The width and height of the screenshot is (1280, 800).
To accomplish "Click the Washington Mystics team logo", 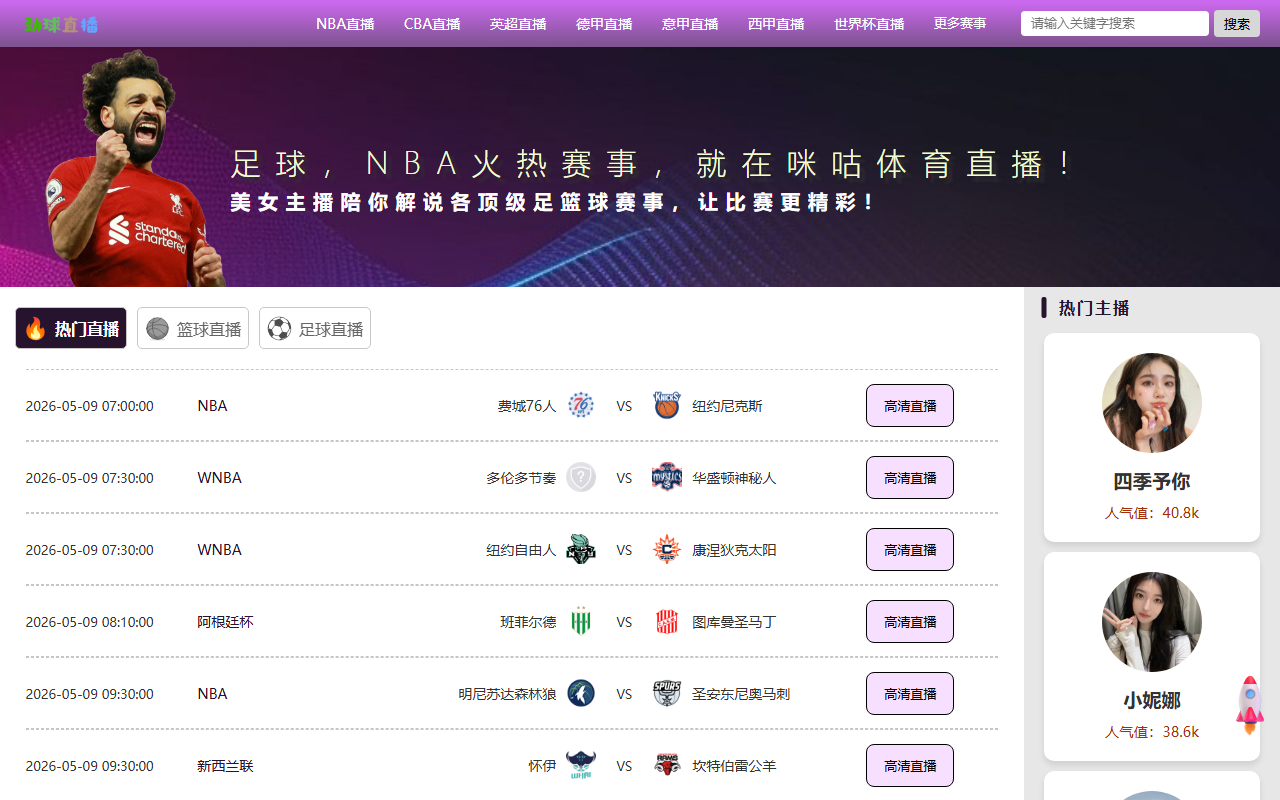I will [667, 477].
